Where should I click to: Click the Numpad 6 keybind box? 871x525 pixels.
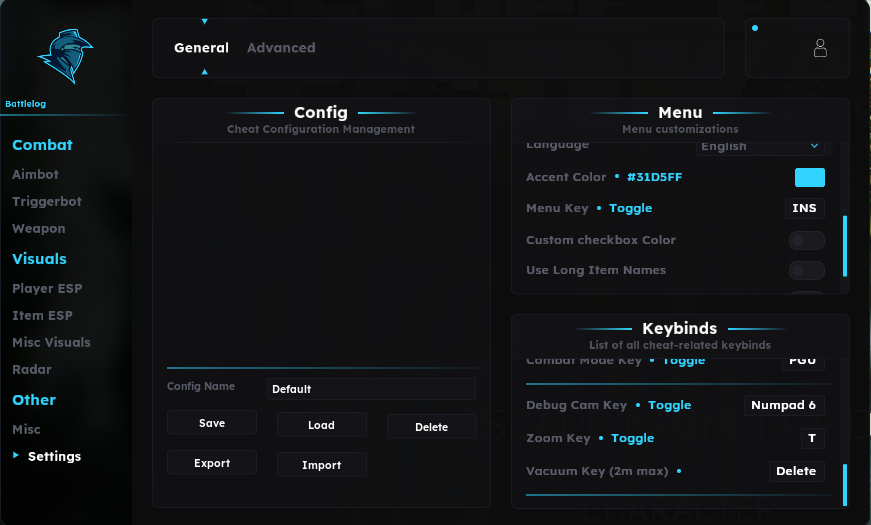click(784, 405)
